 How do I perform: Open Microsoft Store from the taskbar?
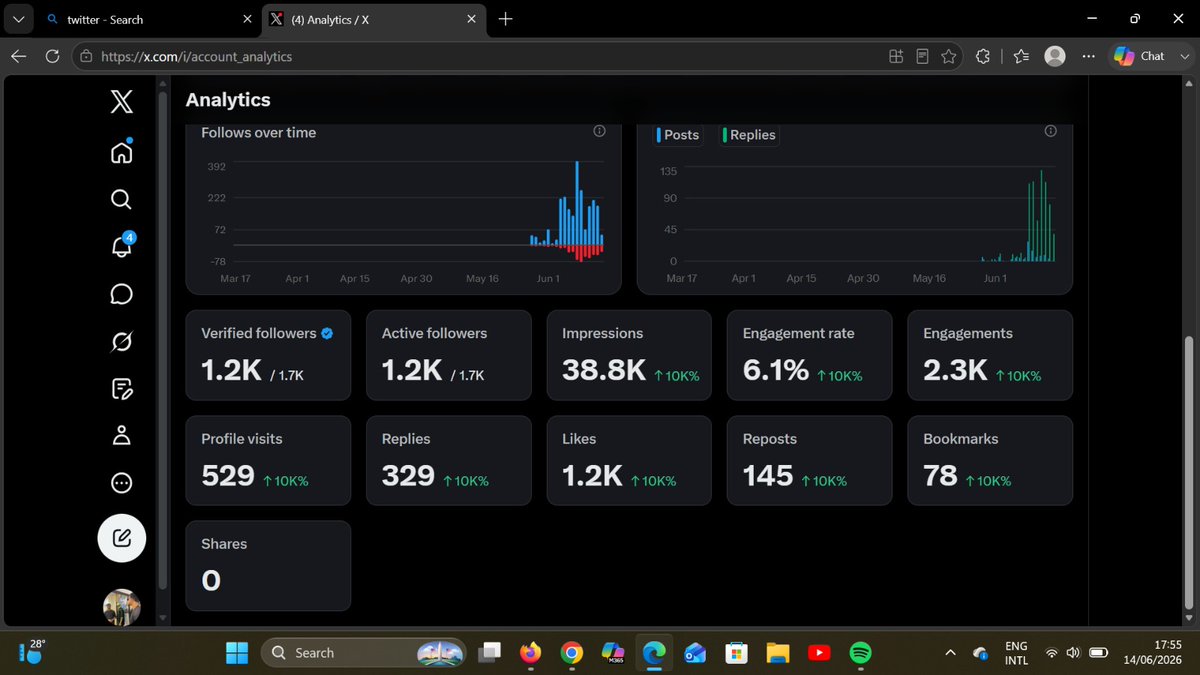point(736,653)
